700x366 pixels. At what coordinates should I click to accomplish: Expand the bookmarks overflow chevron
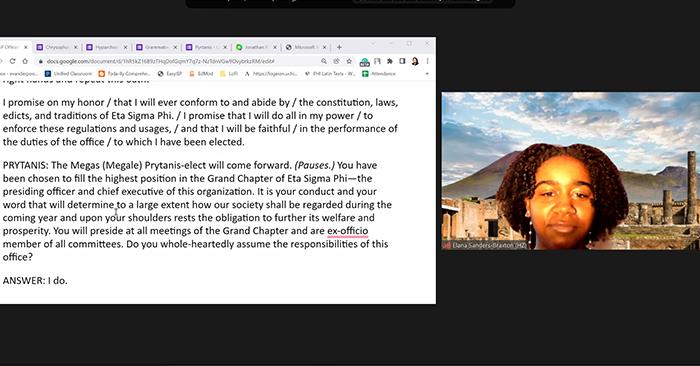click(x=427, y=74)
